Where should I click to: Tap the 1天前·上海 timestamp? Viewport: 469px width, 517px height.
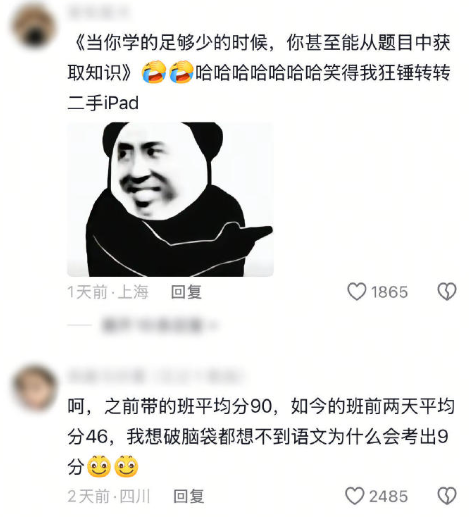108,292
